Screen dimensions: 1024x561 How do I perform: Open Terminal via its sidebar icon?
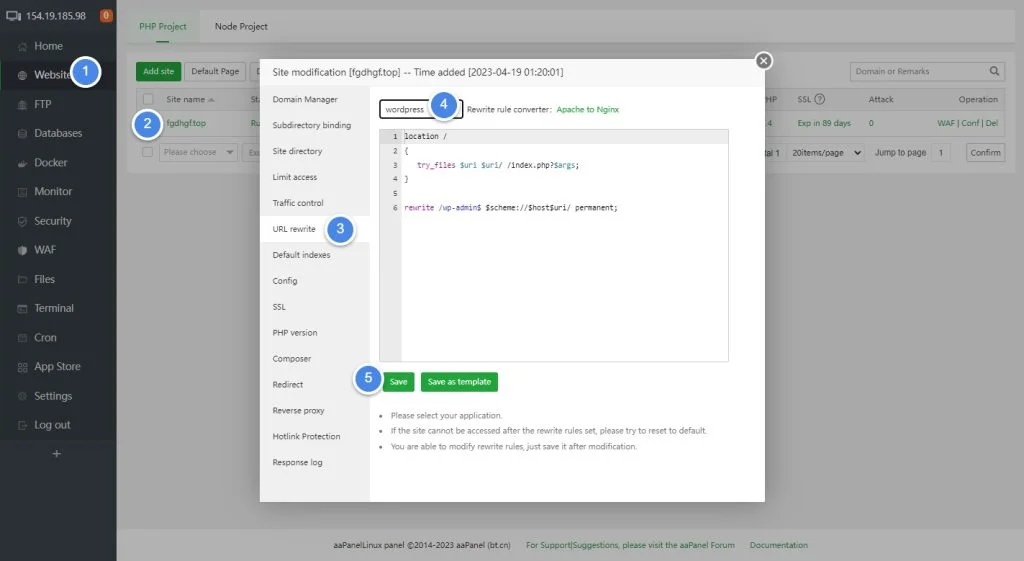click(22, 308)
